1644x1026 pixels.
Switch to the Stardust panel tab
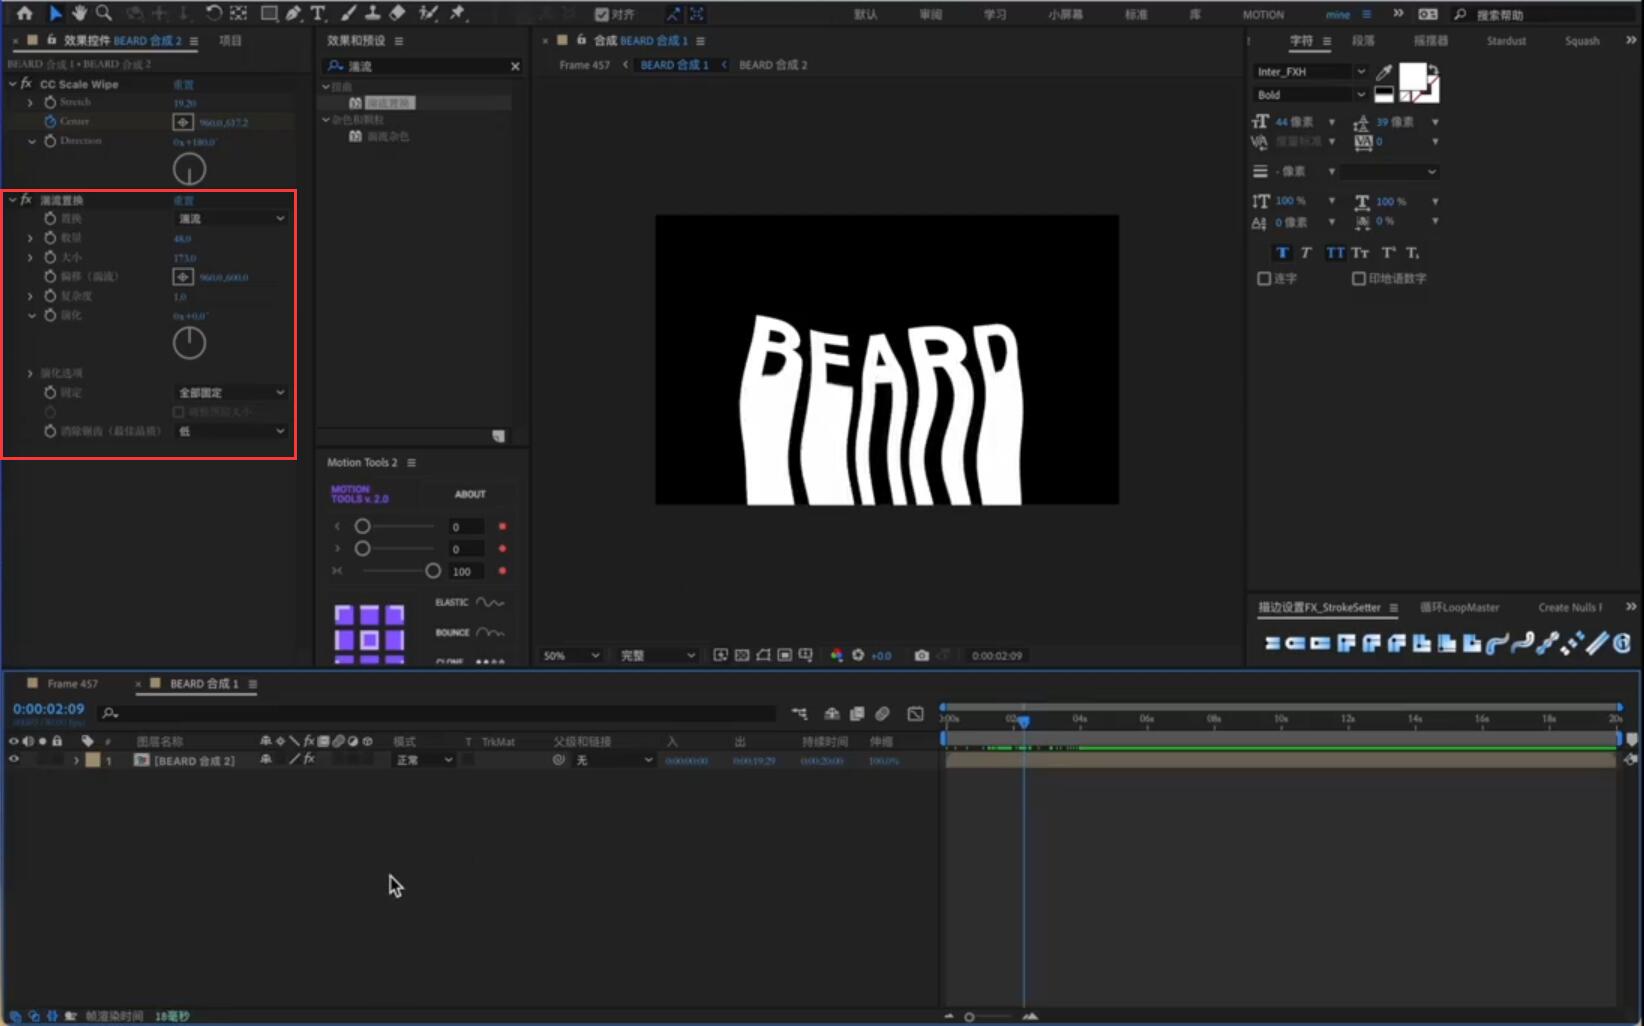(1506, 41)
